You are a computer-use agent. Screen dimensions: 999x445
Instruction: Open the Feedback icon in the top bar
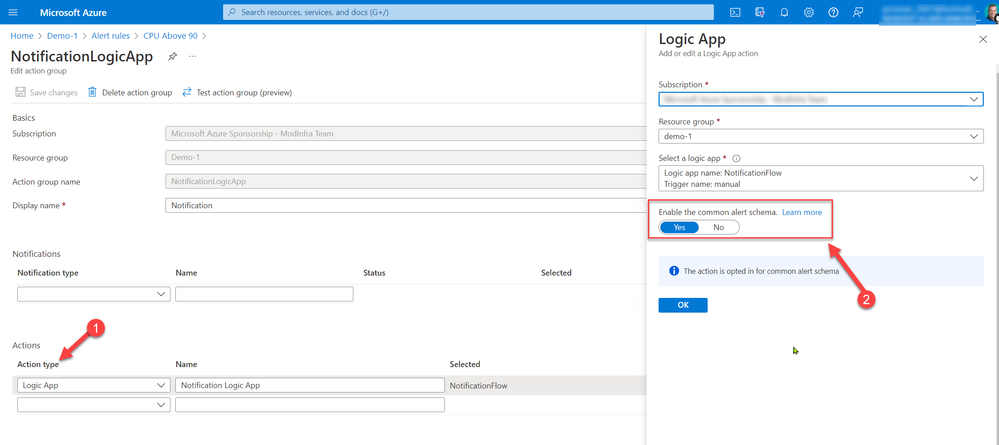858,12
